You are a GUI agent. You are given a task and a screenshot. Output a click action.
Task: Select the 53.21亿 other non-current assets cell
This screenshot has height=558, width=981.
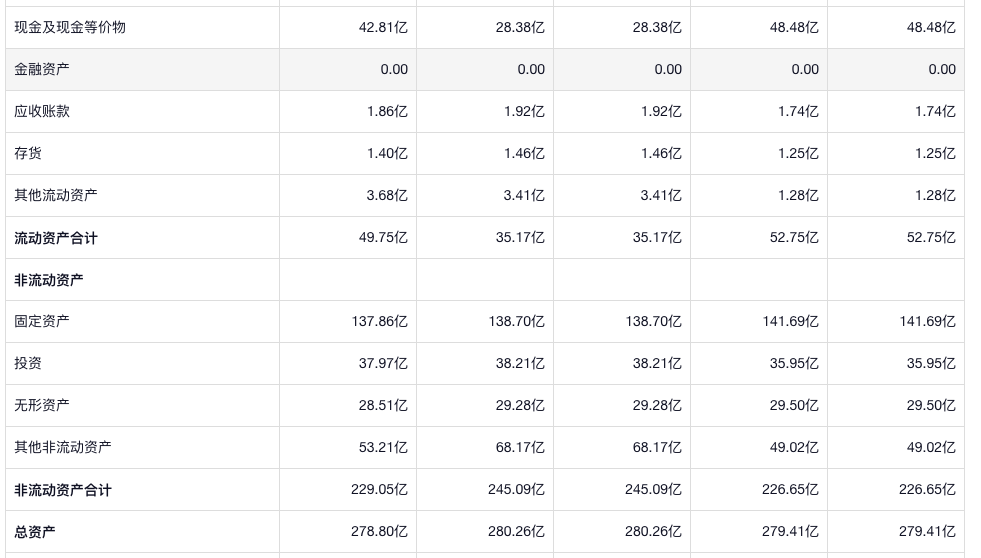(383, 447)
